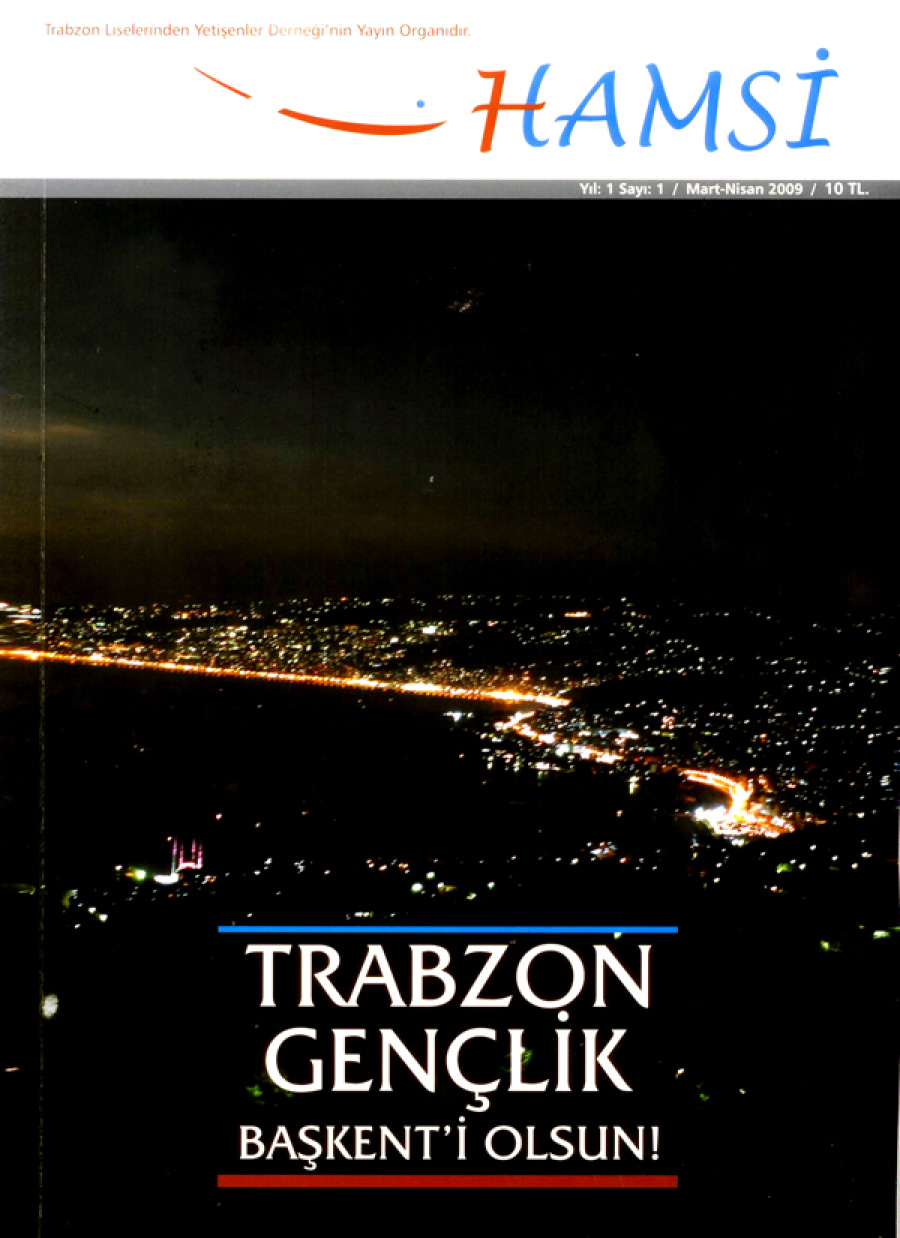
Task: Click the headline line 'BAŞKENT'İ OLSUN!'
Action: click(449, 1142)
